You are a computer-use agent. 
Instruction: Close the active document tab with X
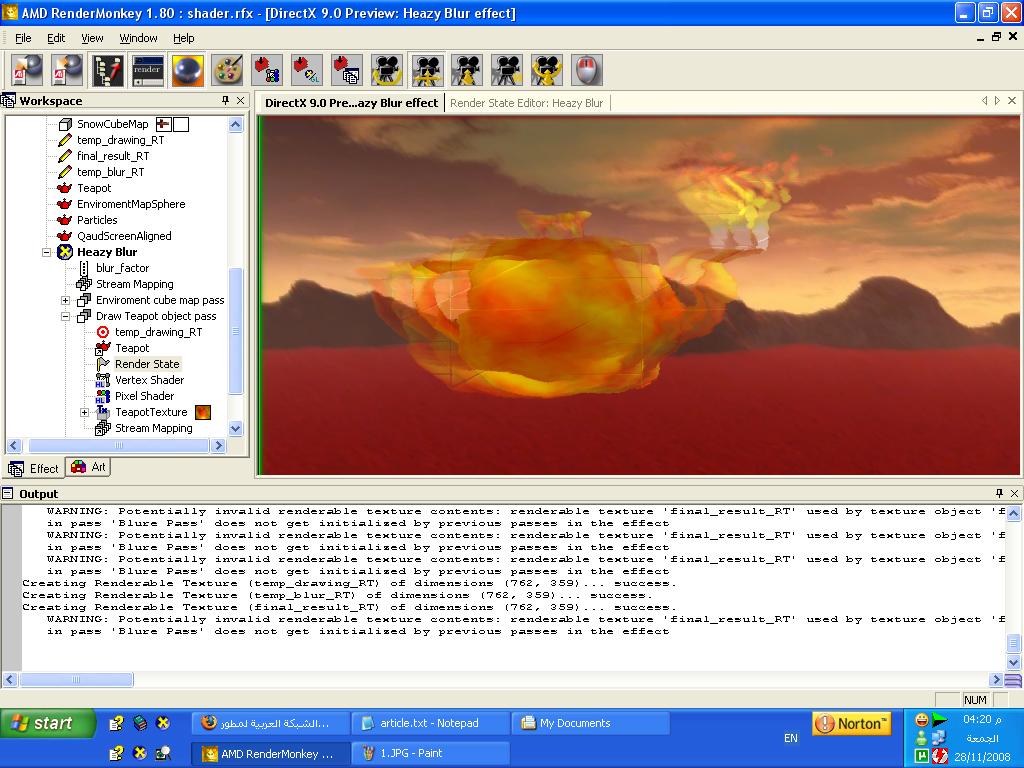1012,101
